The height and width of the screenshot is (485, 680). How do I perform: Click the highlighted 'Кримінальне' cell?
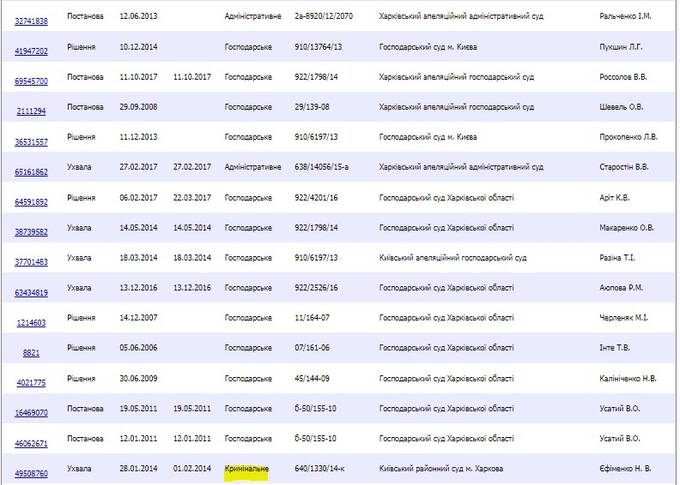click(248, 467)
